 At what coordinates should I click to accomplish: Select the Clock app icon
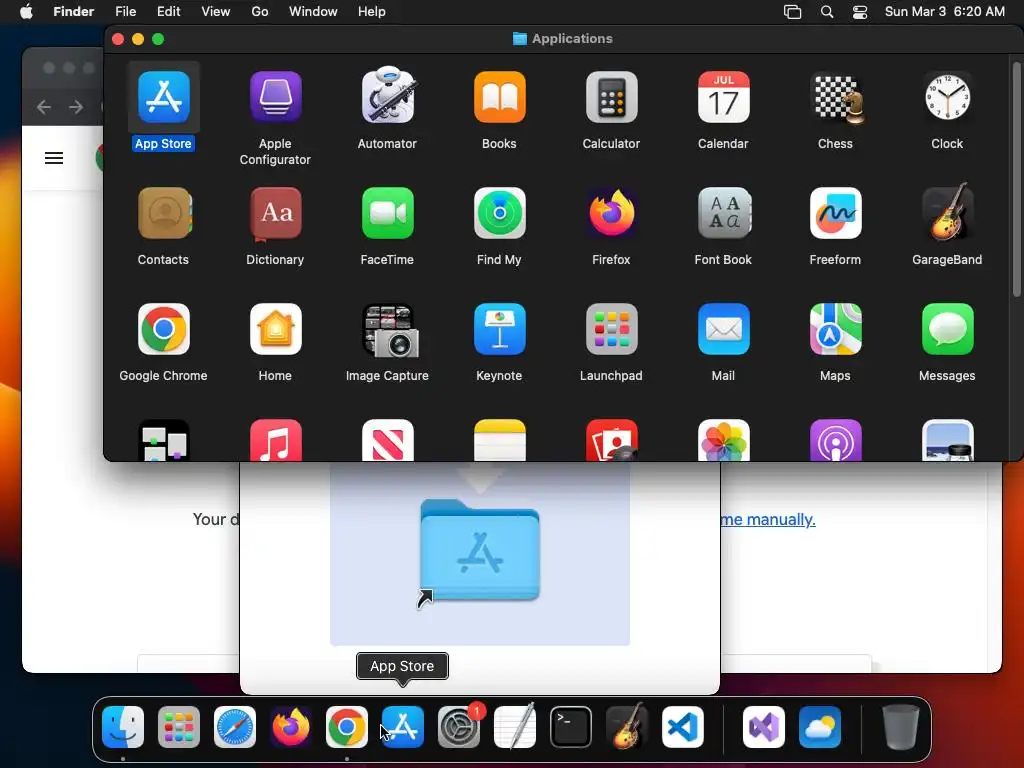(x=948, y=97)
